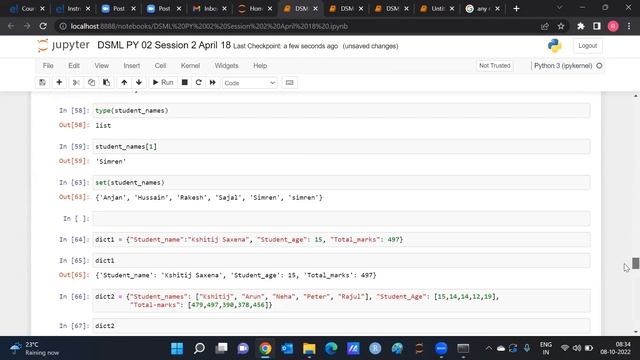Open the Insert menu
This screenshot has width=640, height=360.
click(131, 65)
